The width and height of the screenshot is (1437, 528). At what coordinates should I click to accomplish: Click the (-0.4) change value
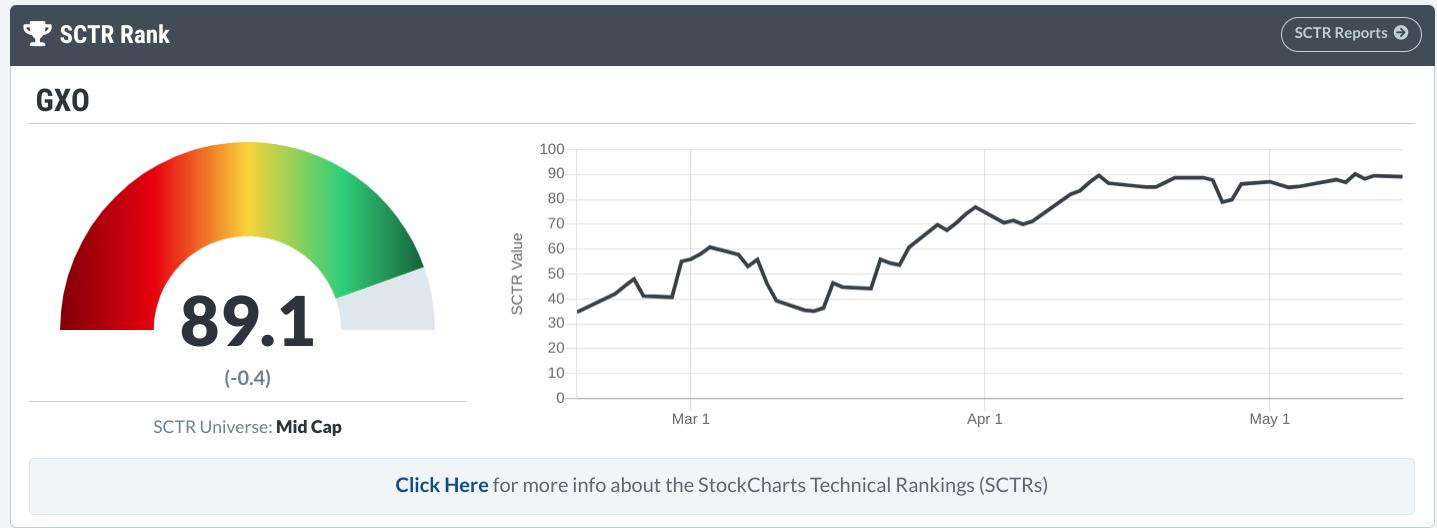(x=247, y=378)
